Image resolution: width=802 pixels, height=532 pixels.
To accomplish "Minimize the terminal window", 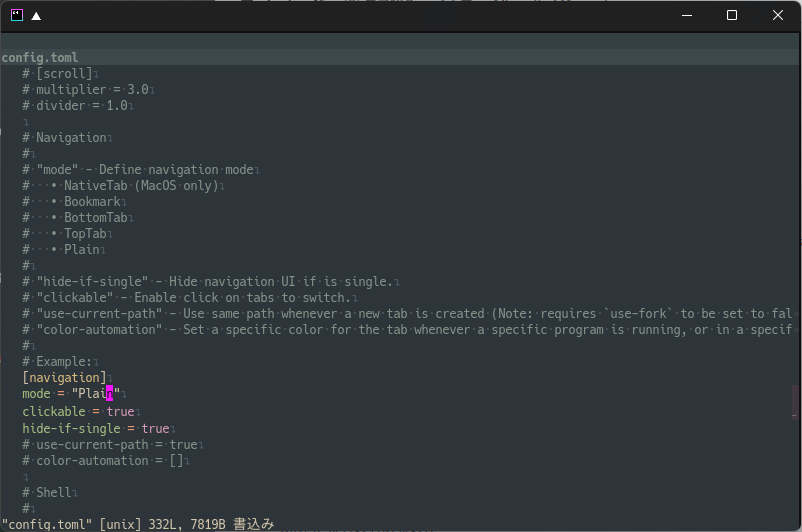I will pos(687,15).
